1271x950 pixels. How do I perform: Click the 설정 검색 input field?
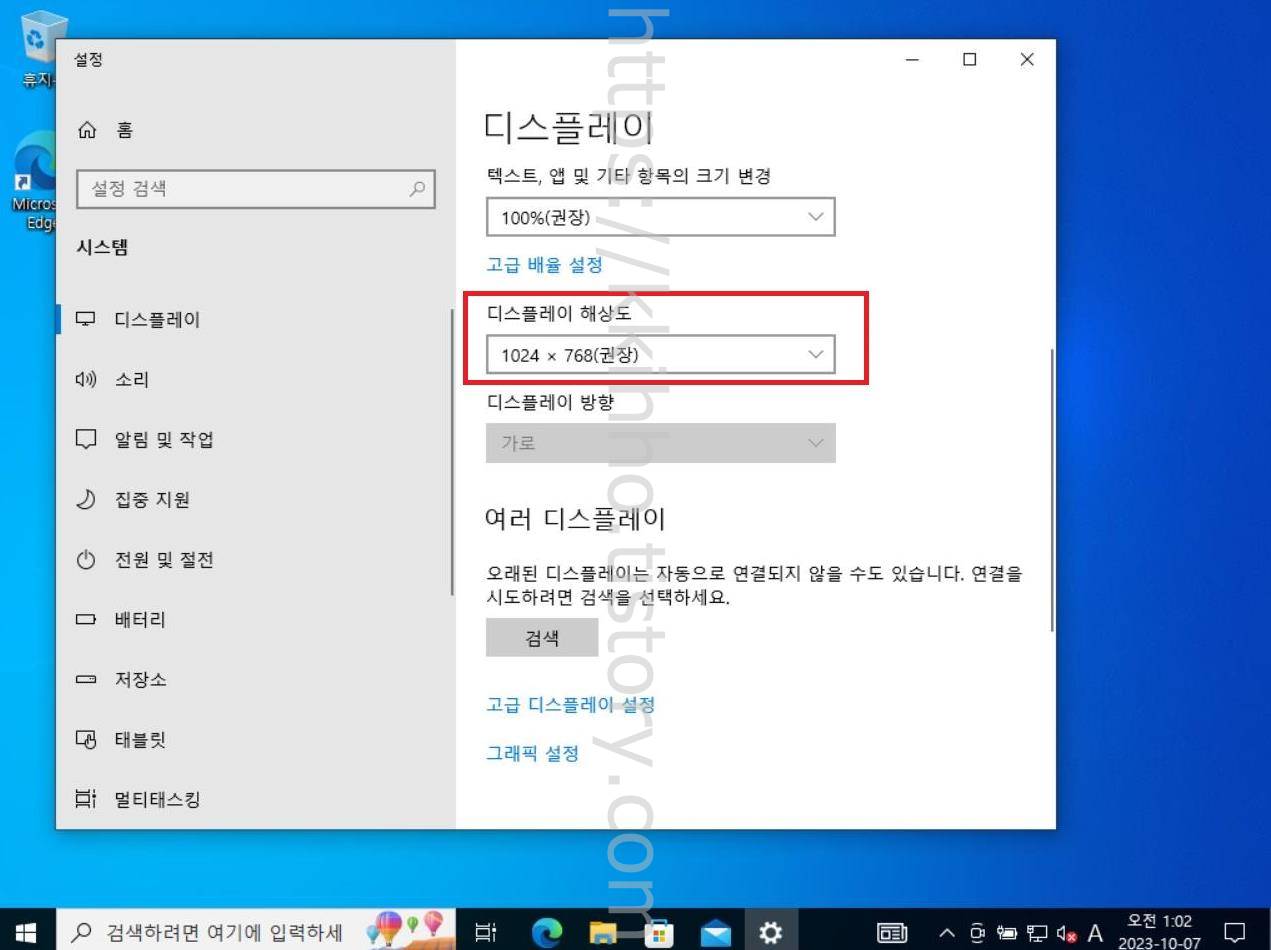click(256, 189)
